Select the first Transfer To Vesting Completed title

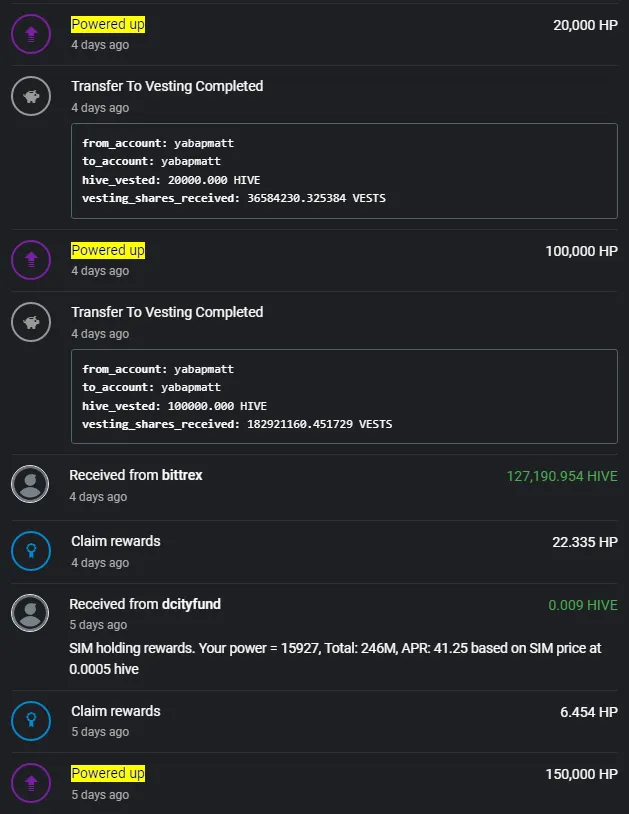pos(167,86)
